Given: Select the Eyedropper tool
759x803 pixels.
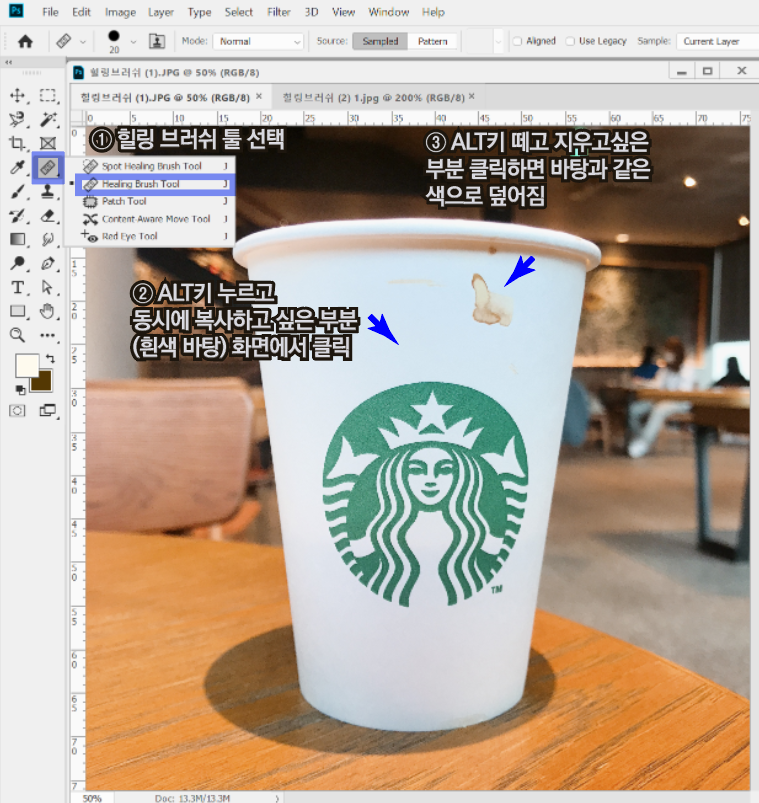Looking at the screenshot, I should [x=17, y=167].
